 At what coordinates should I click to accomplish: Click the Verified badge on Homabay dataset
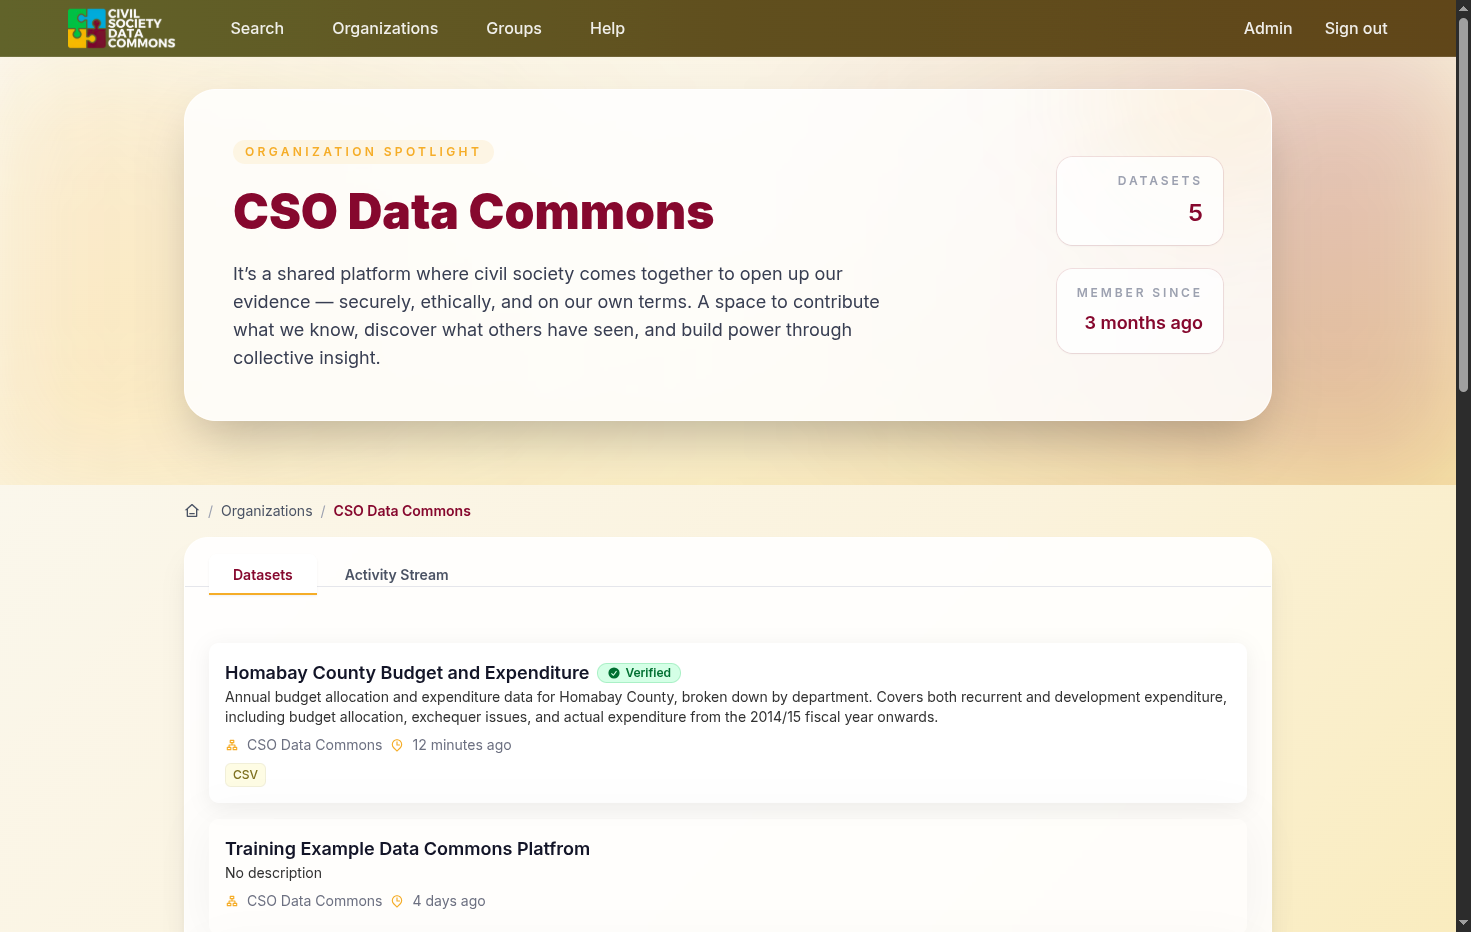point(639,673)
